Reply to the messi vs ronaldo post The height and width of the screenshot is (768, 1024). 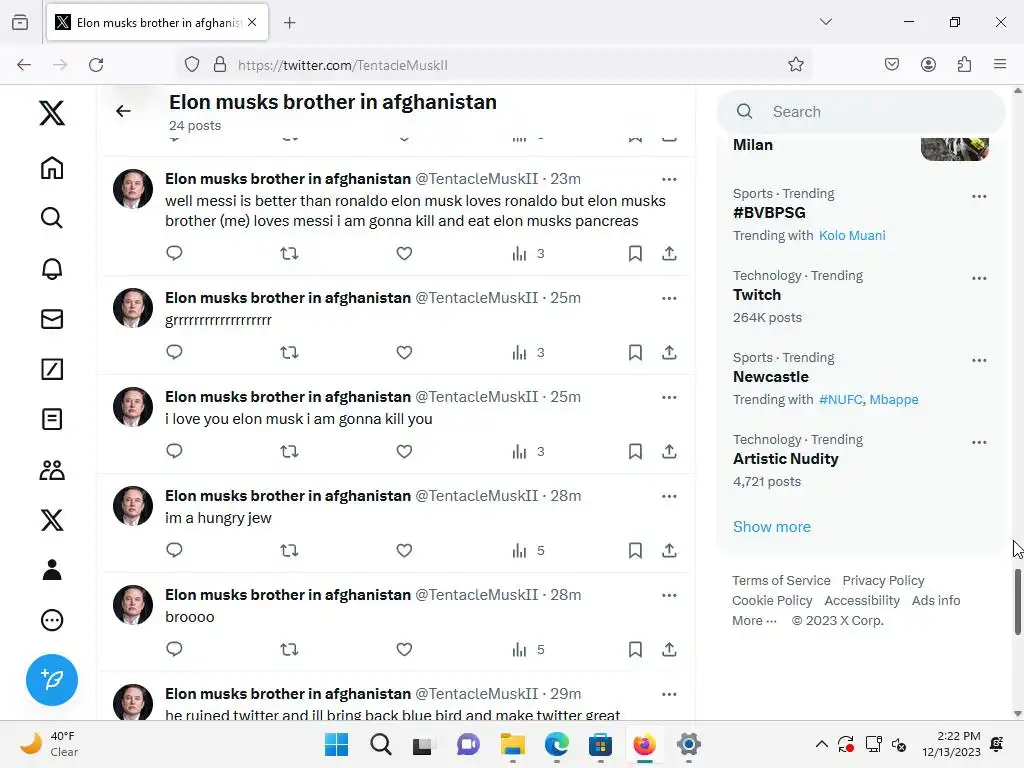(x=174, y=253)
